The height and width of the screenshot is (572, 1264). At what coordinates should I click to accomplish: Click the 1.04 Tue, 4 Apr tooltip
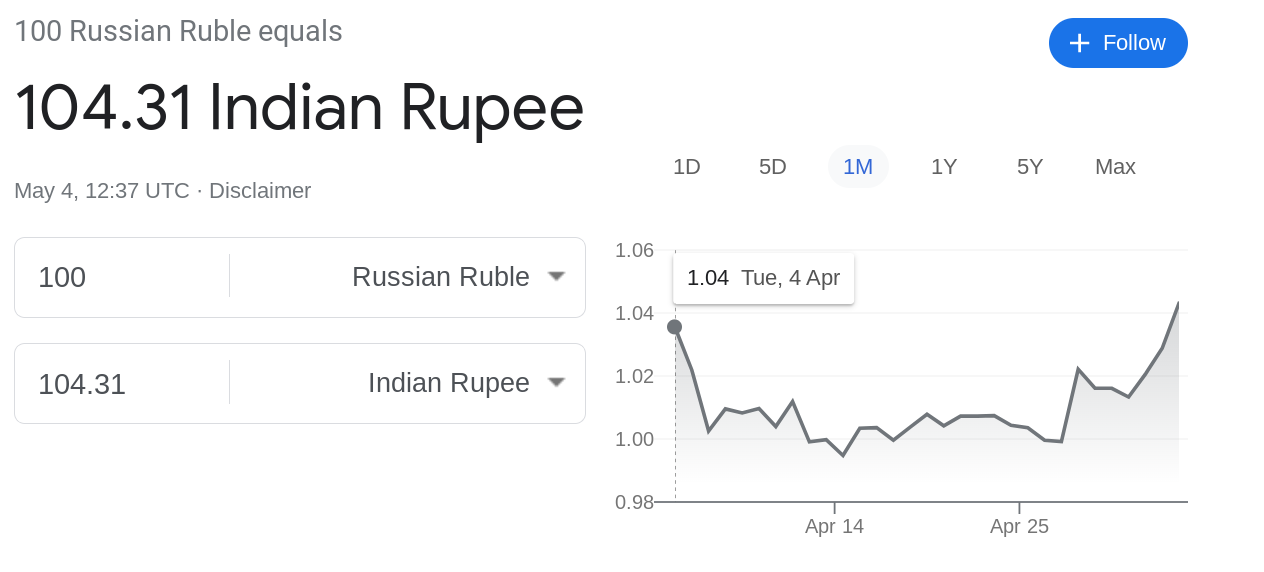coord(763,278)
